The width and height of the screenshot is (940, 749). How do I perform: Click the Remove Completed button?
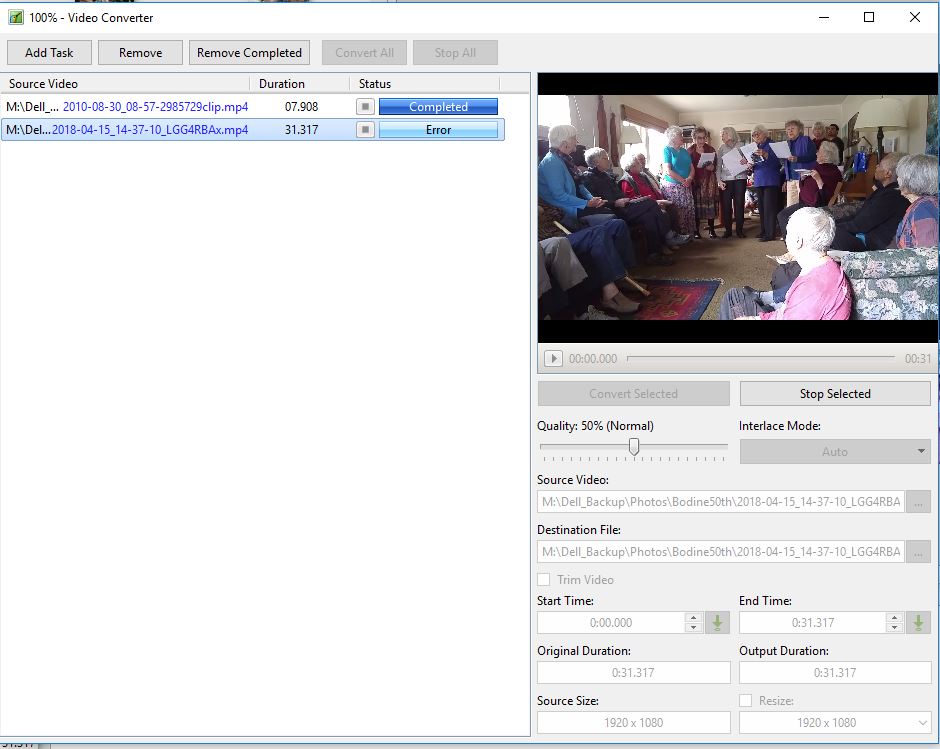point(249,53)
